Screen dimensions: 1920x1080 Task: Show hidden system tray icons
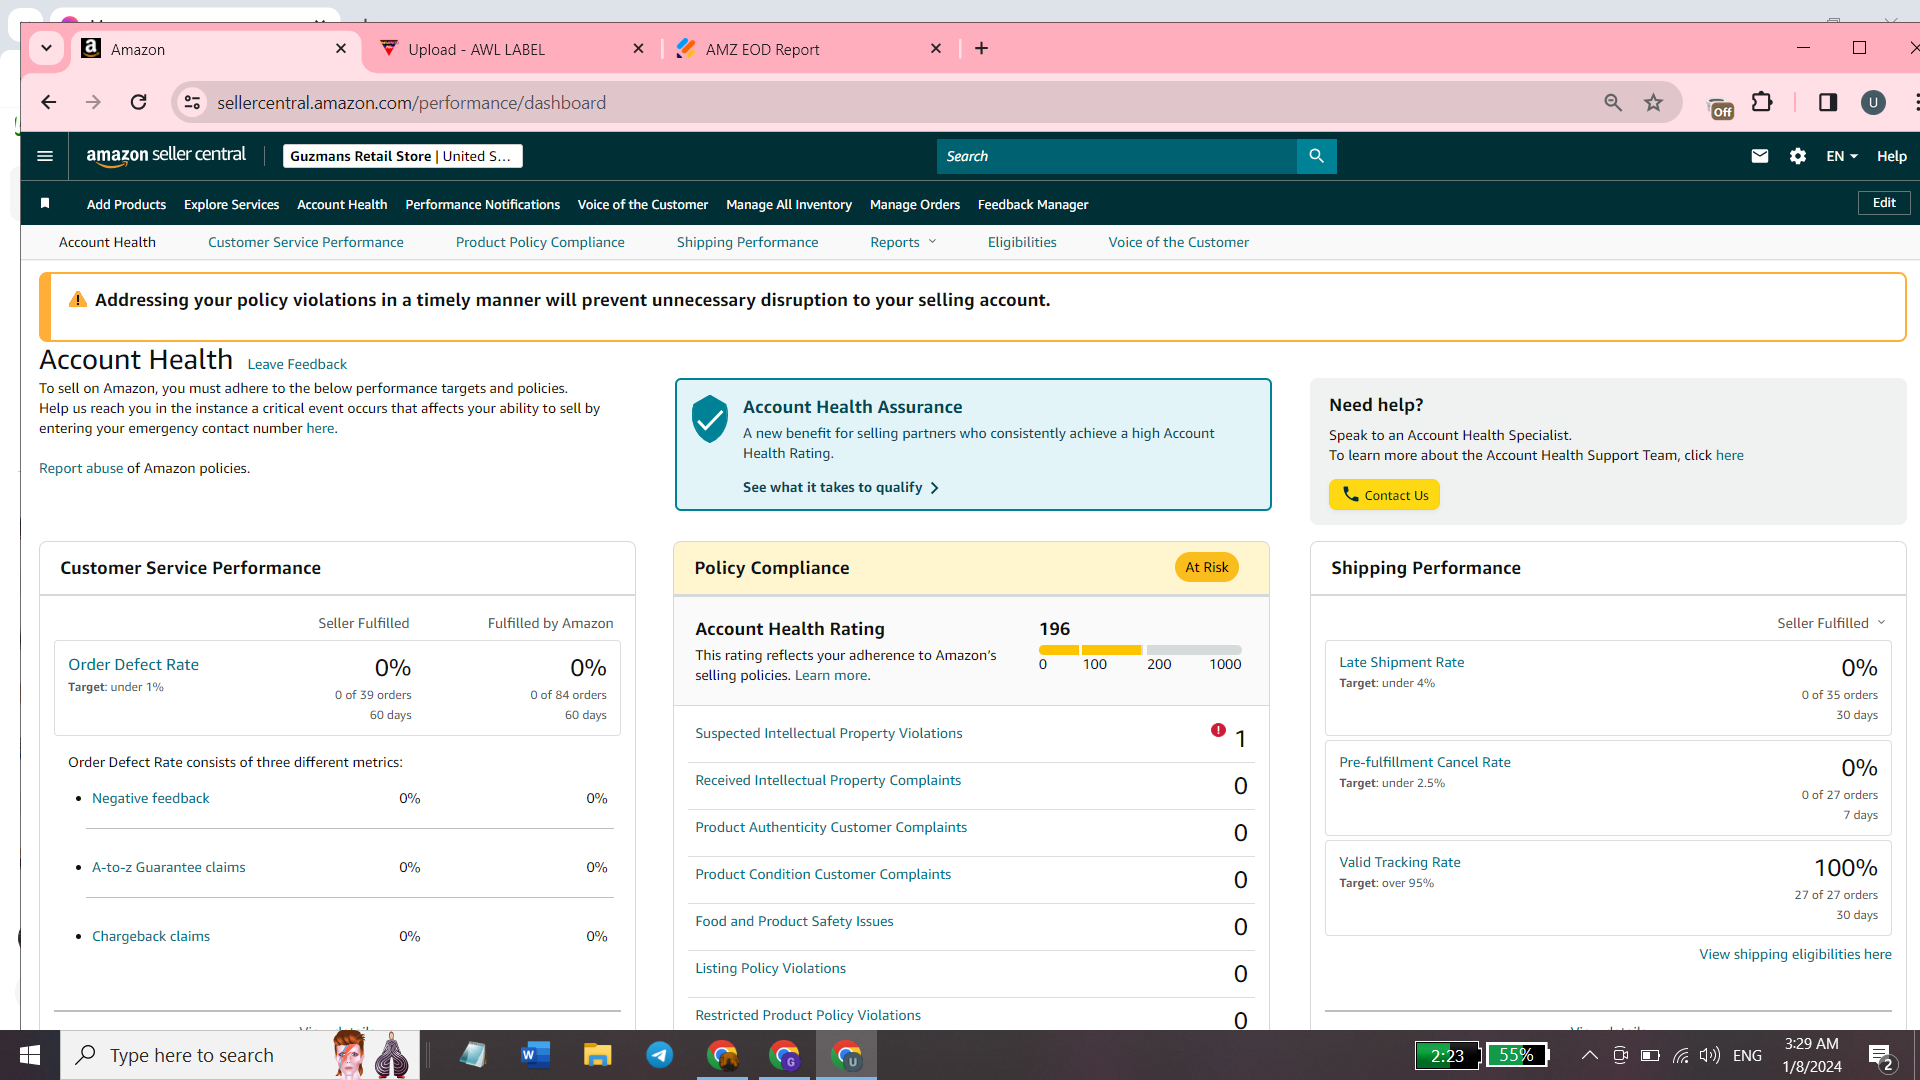1589,1055
